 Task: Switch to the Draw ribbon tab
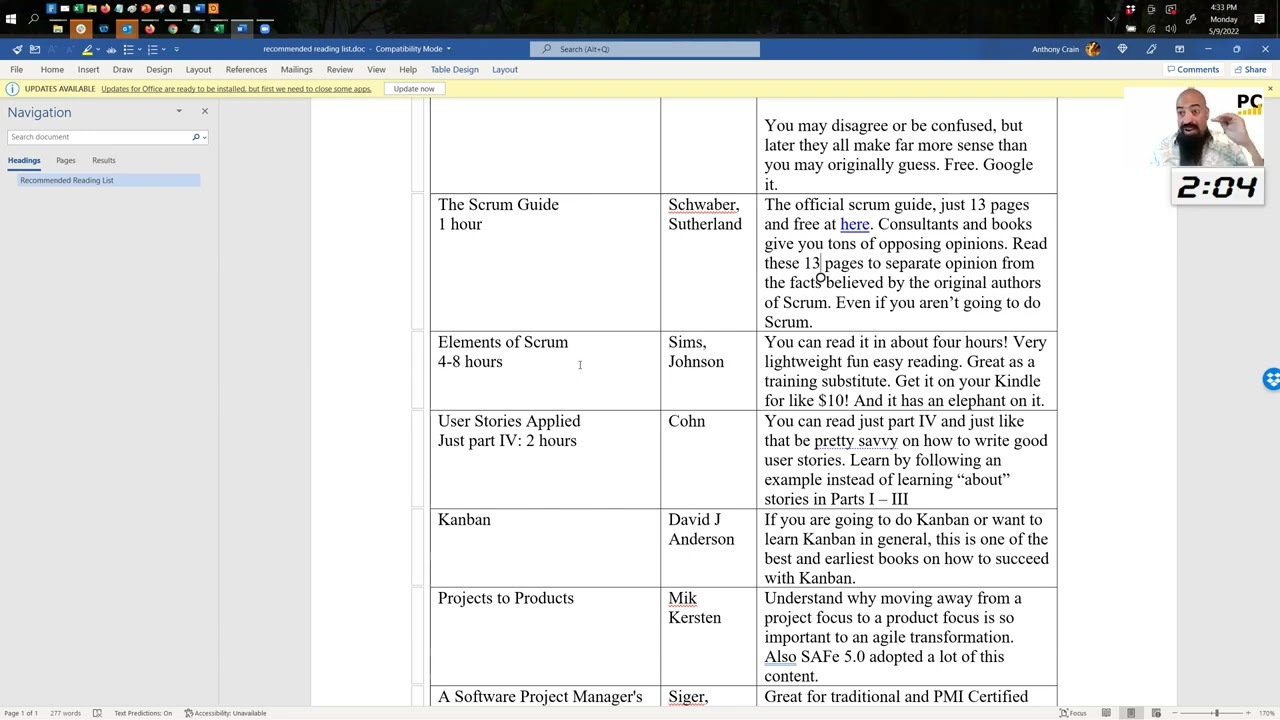tap(122, 69)
